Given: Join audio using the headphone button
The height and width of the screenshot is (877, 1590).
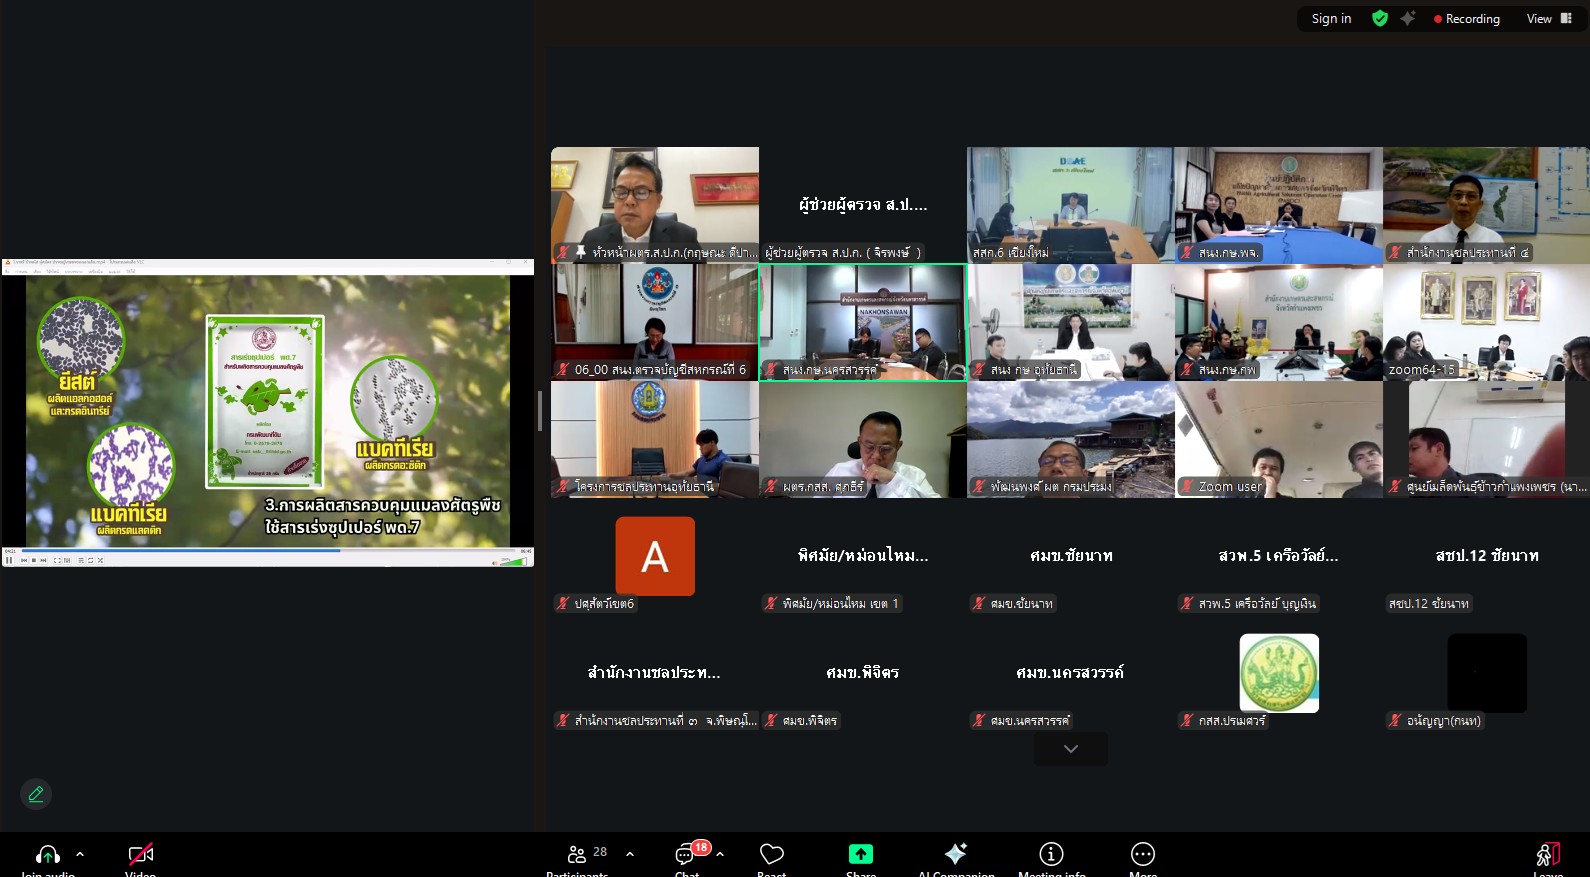Looking at the screenshot, I should coord(47,857).
